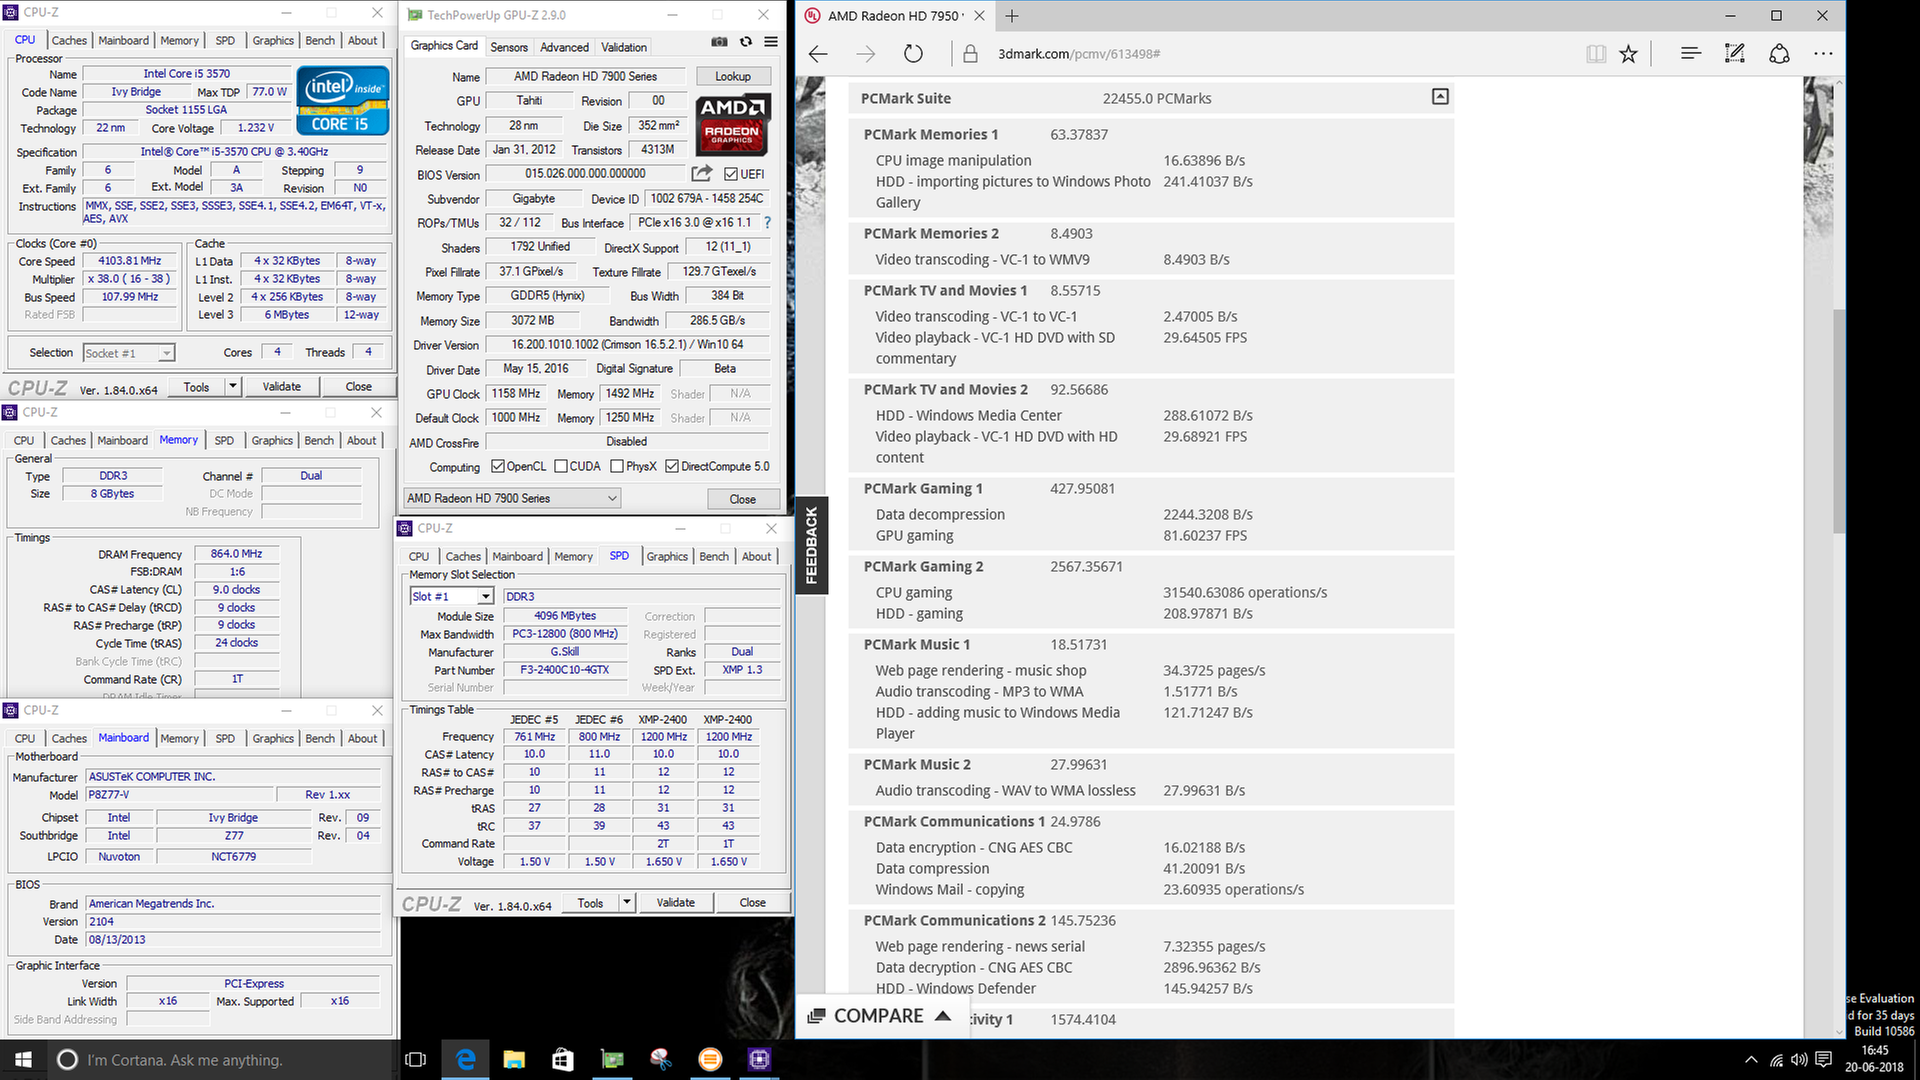Click the vertical FEEDBACK button
Image resolution: width=1920 pixels, height=1080 pixels.
[811, 545]
